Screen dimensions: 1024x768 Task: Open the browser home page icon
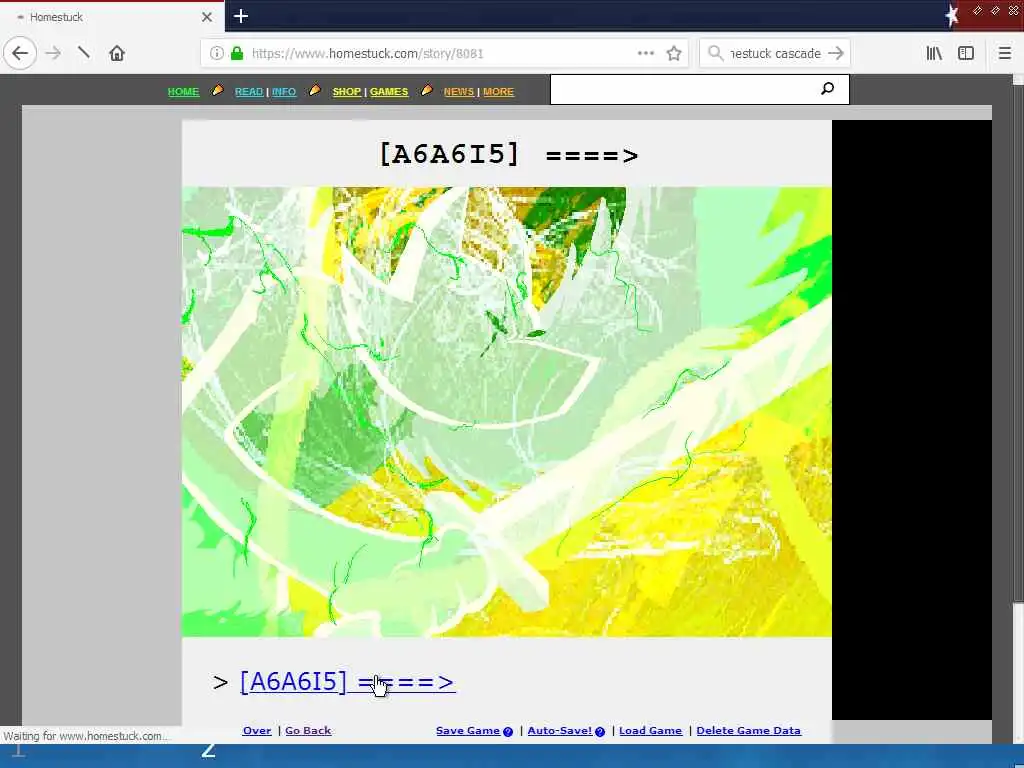coord(117,53)
